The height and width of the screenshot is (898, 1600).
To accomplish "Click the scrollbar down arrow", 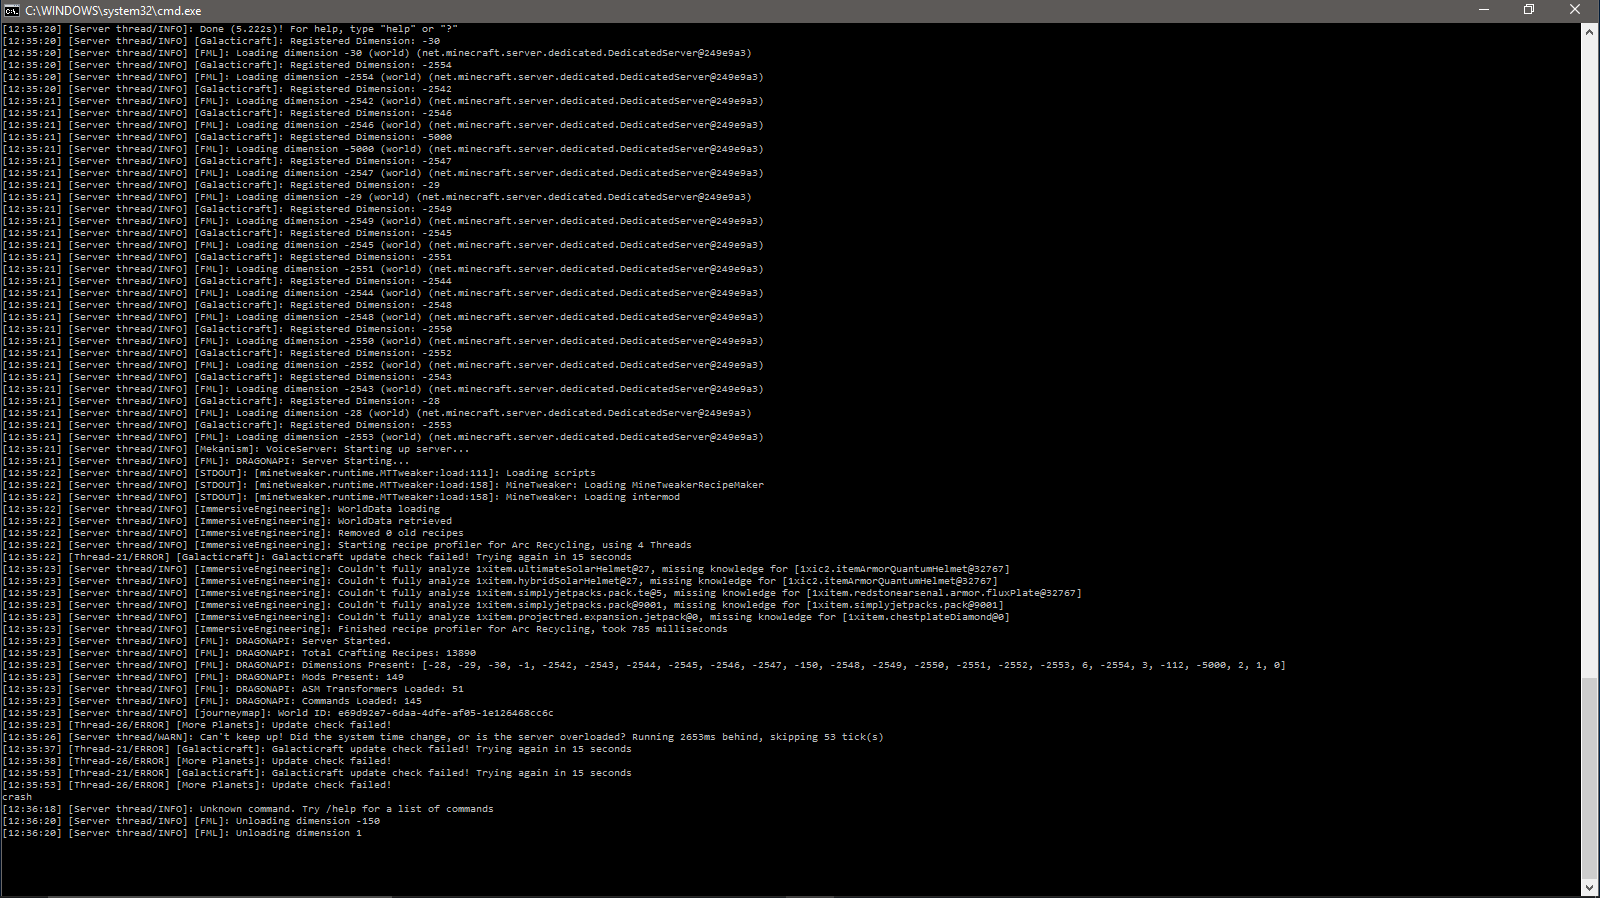I will tap(1589, 887).
